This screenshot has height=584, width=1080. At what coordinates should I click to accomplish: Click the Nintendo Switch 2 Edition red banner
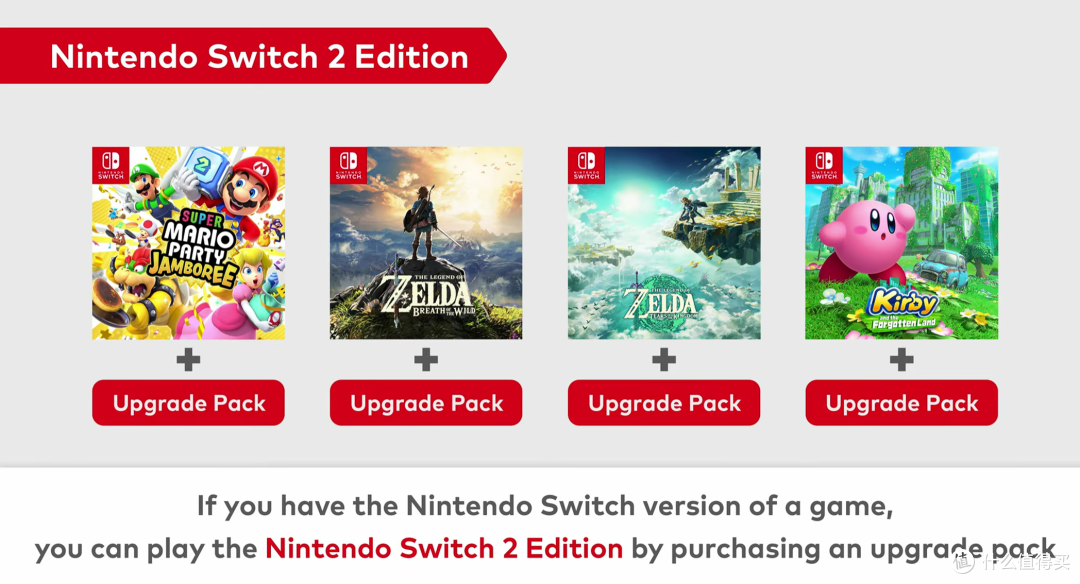[251, 56]
